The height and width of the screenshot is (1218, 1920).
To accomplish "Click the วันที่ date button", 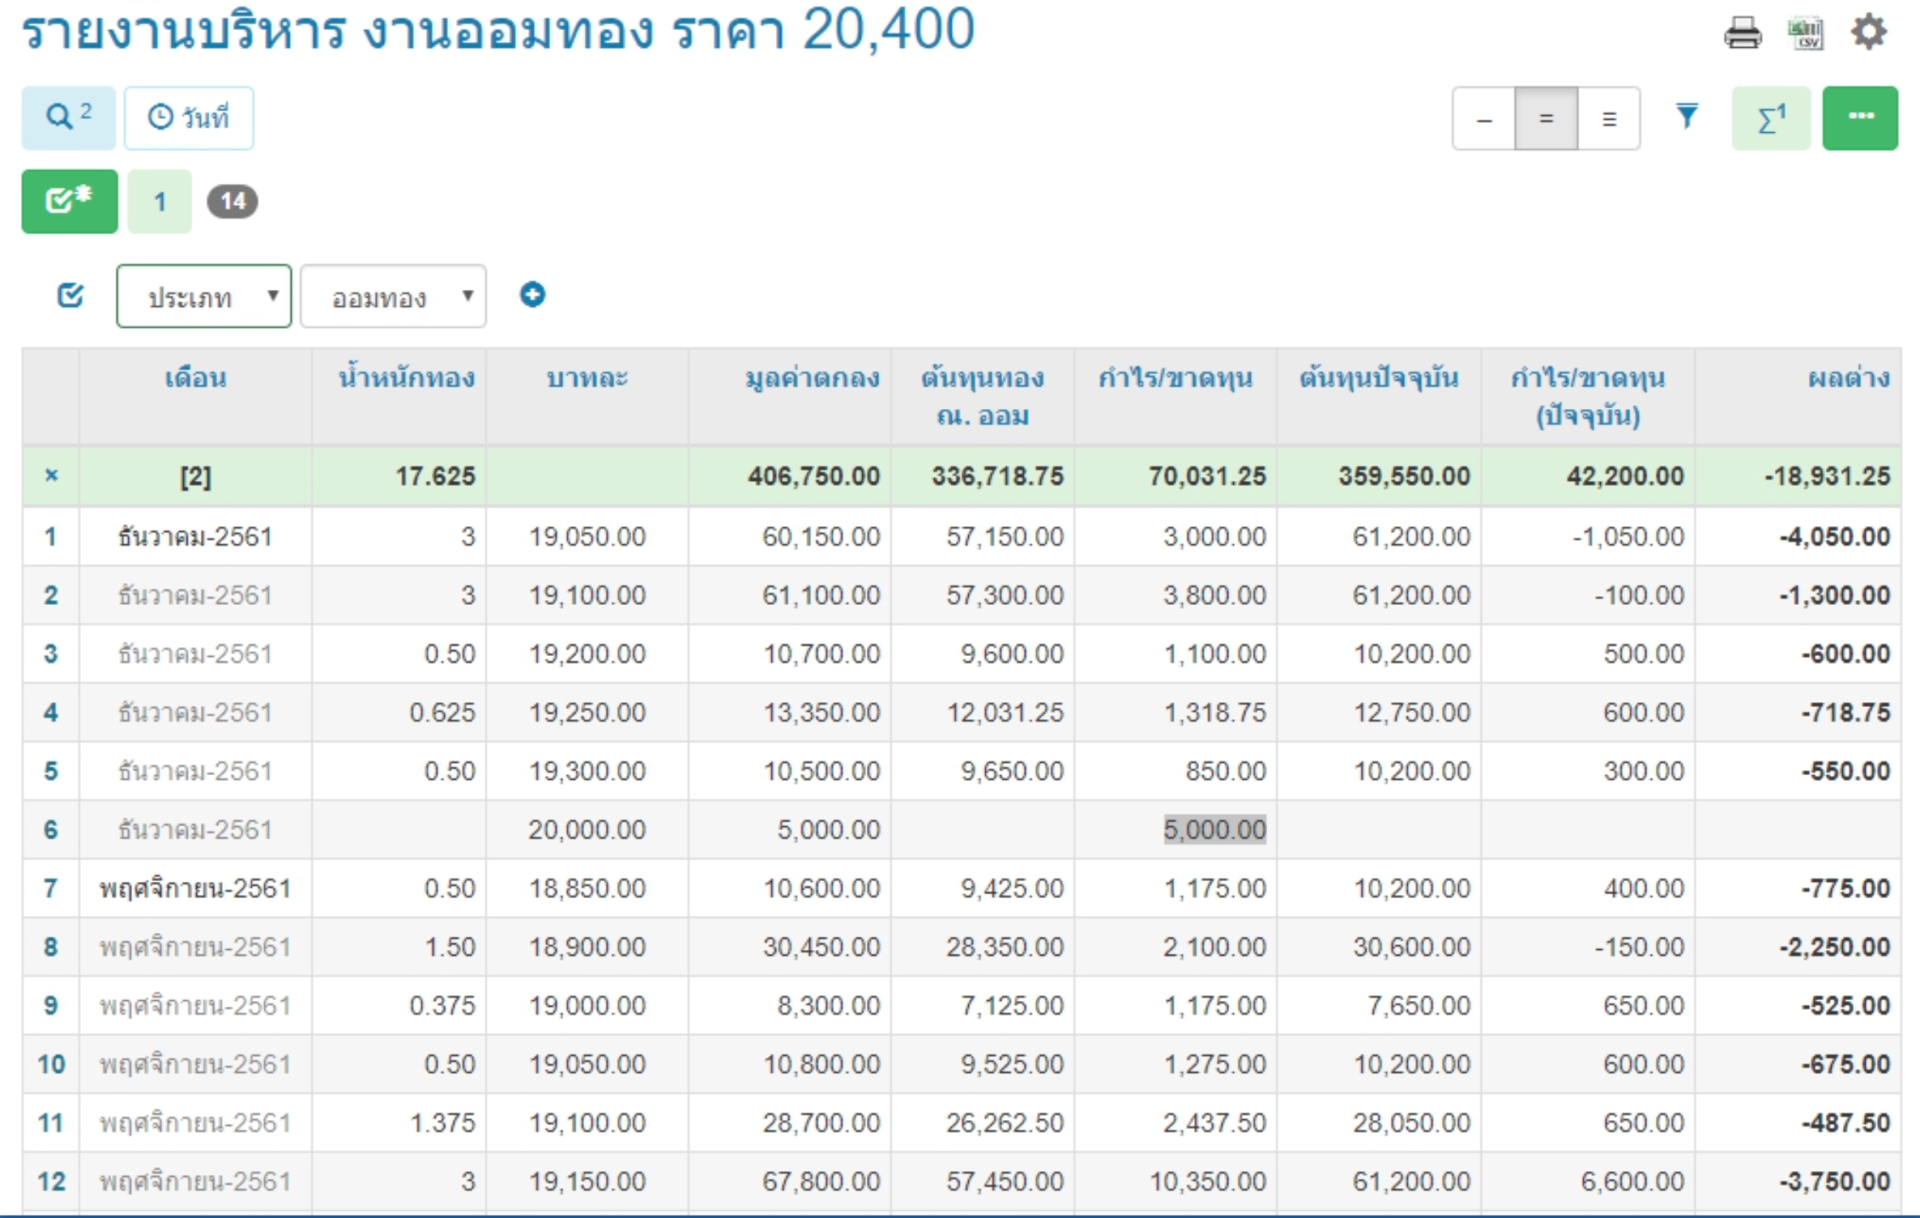I will [x=189, y=118].
